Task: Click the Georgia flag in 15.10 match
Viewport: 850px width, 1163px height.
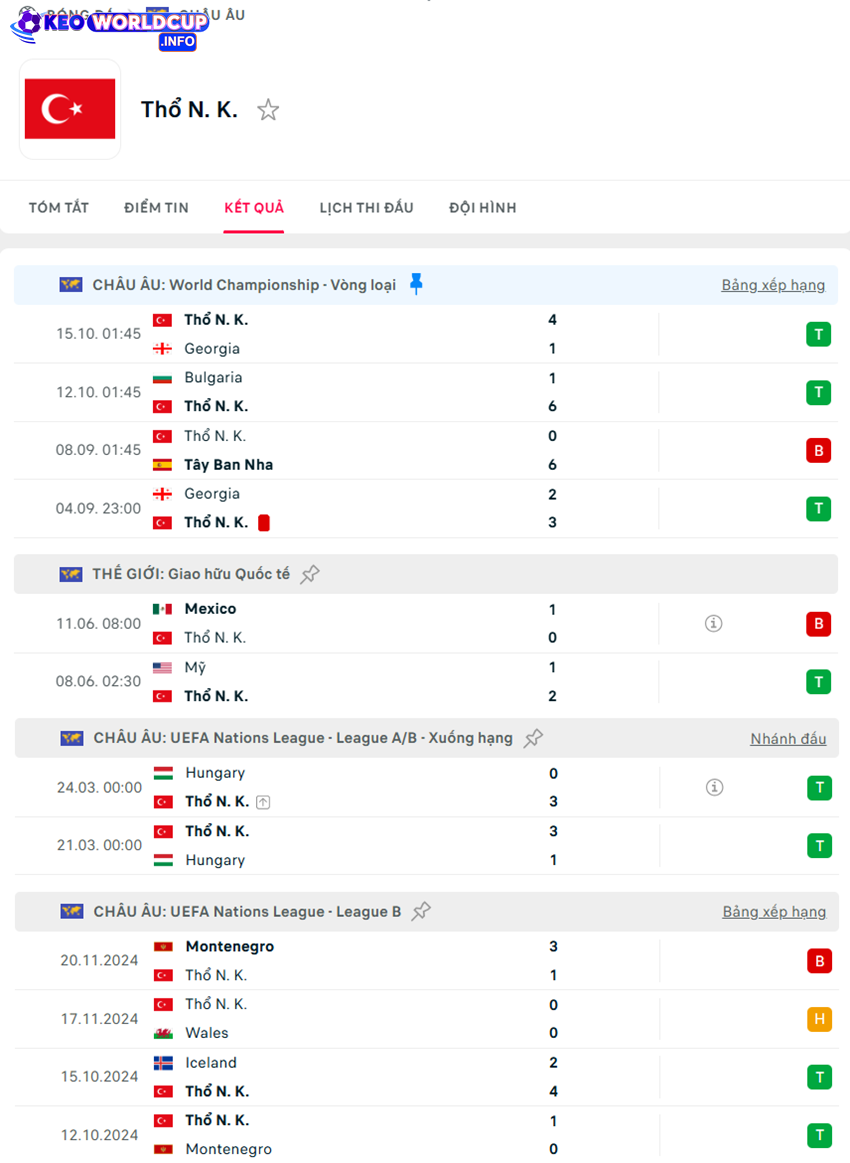Action: pos(162,349)
